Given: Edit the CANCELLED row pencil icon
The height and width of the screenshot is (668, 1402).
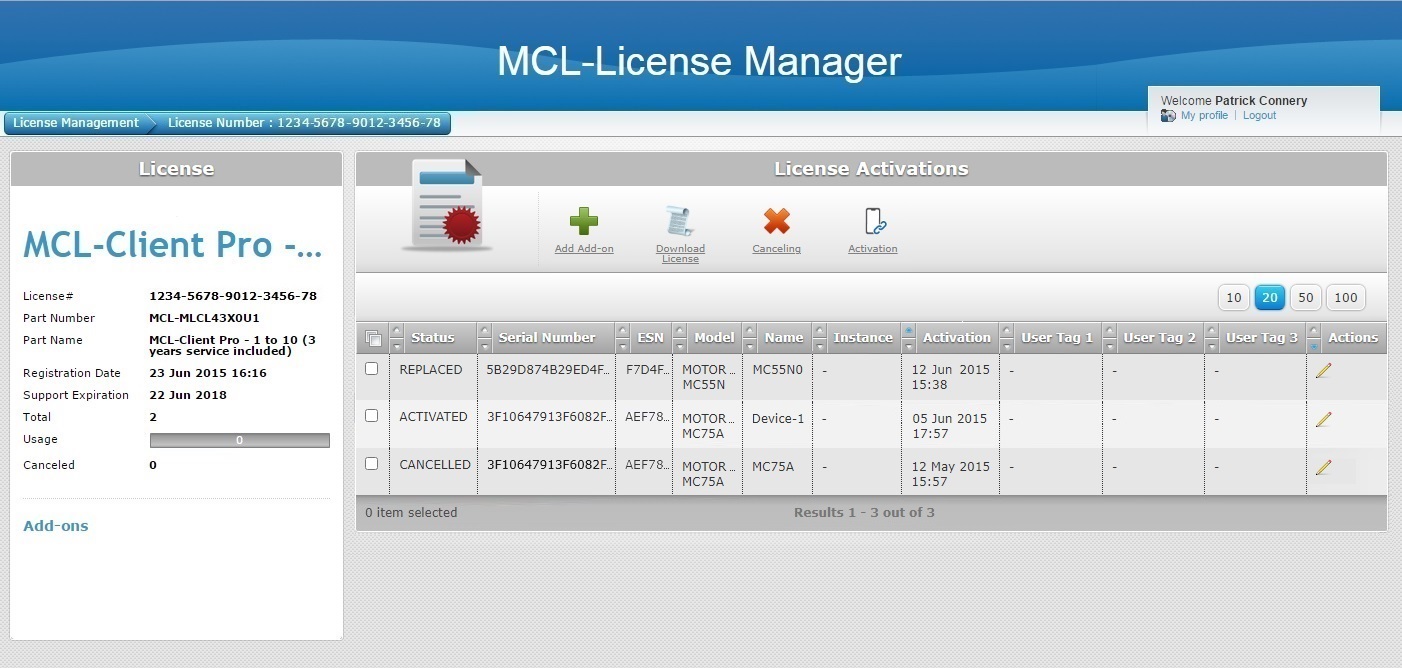Looking at the screenshot, I should 1323,467.
